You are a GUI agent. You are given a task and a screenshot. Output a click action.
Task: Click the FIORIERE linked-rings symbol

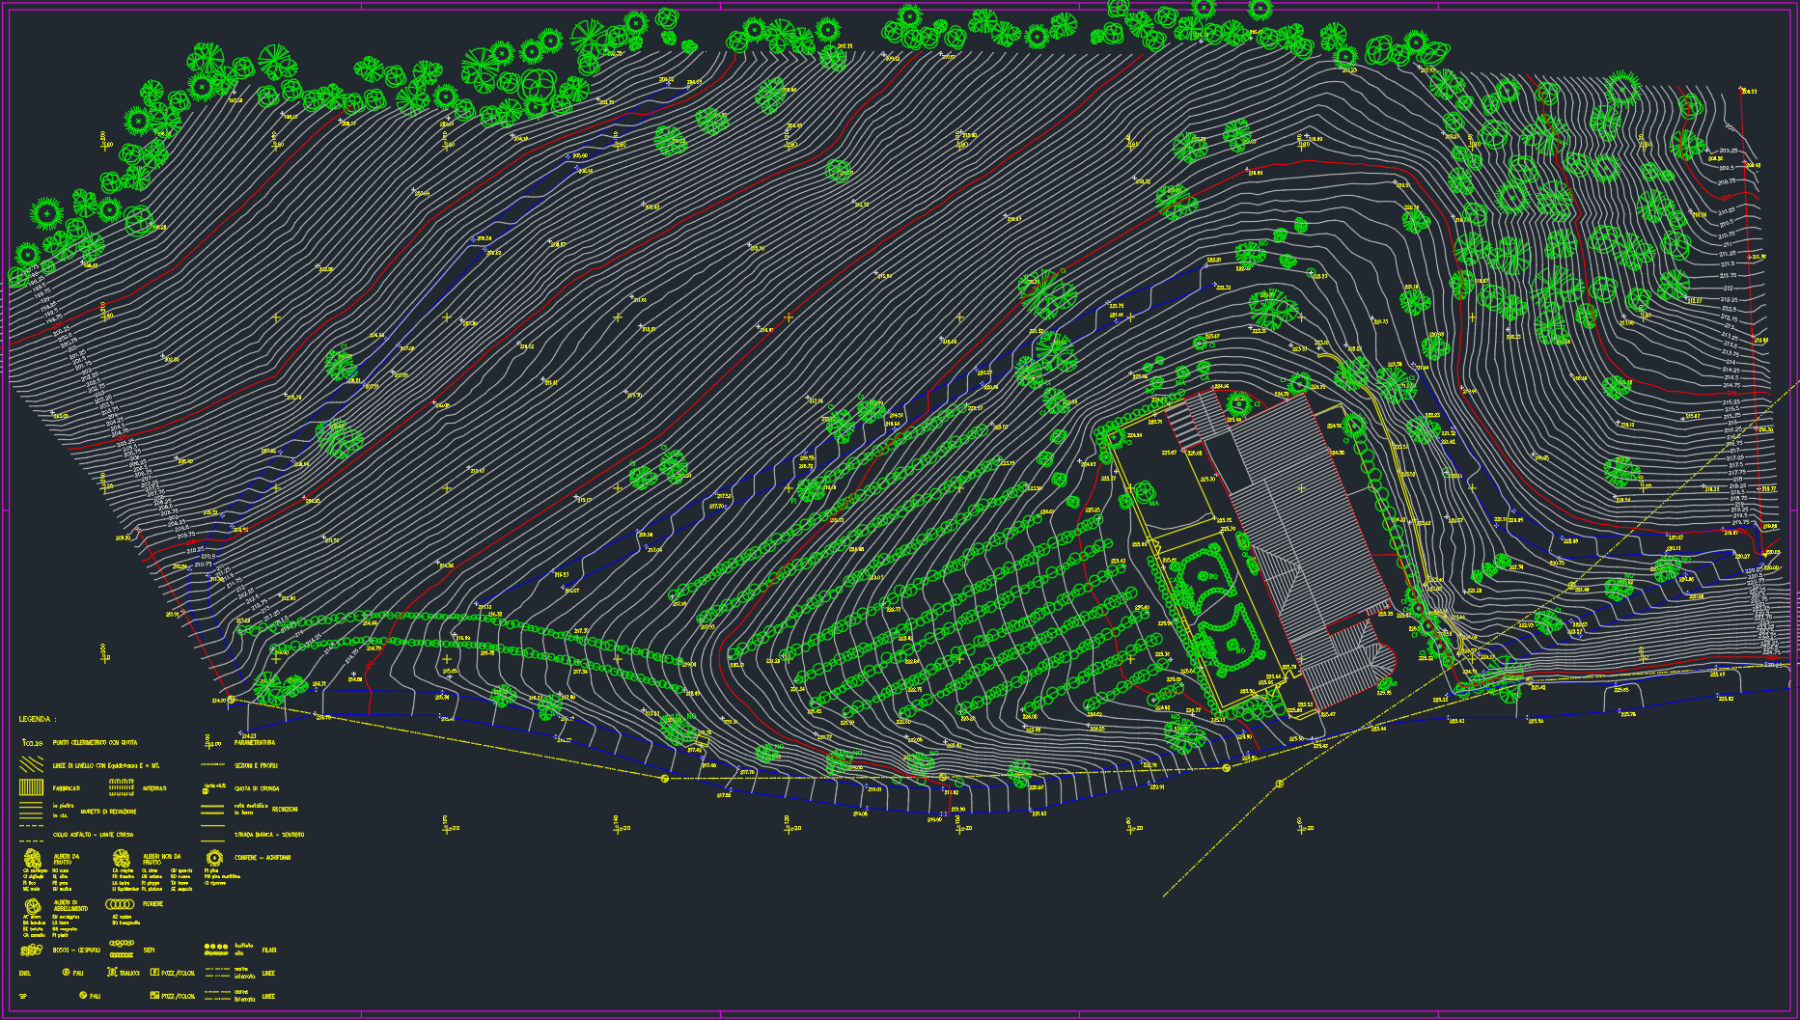(x=120, y=904)
